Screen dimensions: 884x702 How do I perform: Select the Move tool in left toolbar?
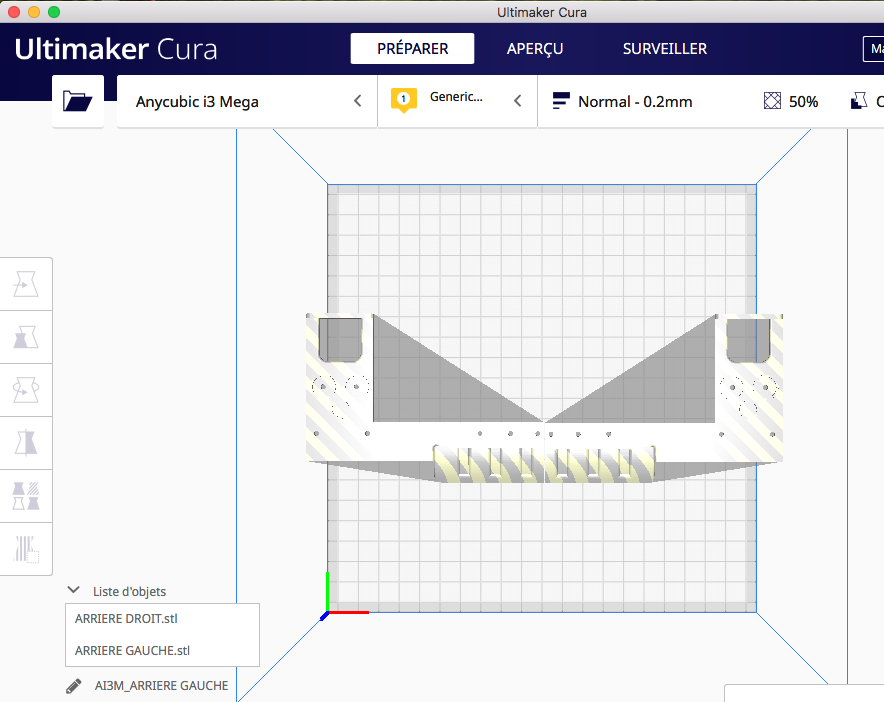click(x=26, y=284)
